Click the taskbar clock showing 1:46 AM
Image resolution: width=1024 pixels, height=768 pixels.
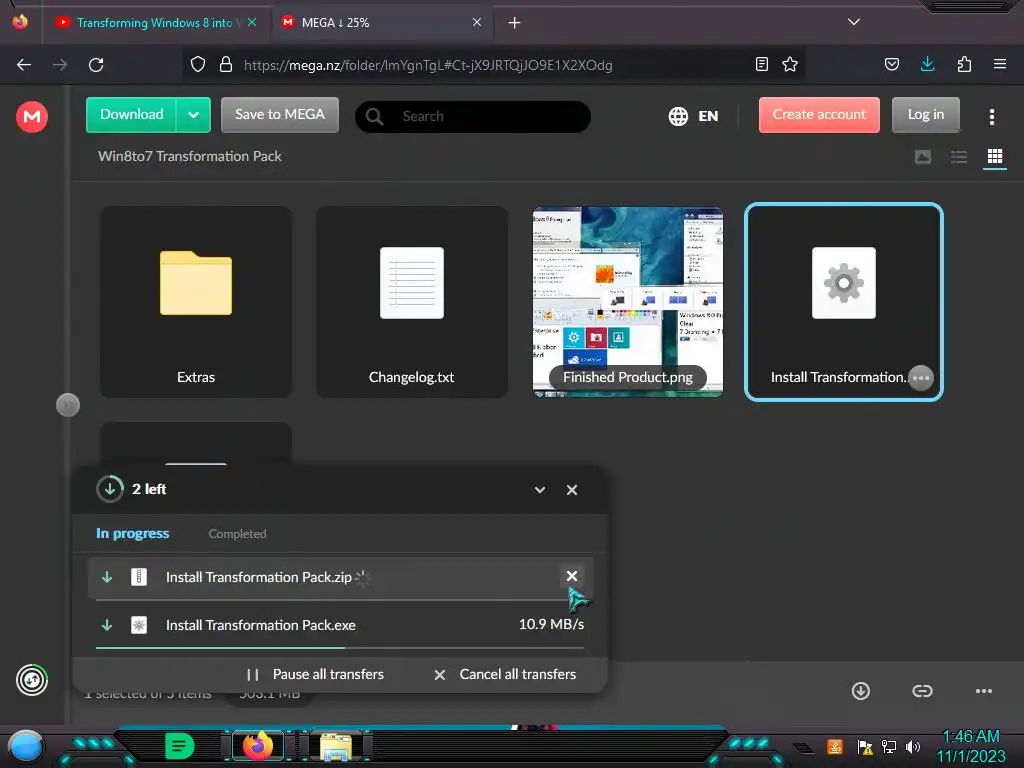[970, 737]
